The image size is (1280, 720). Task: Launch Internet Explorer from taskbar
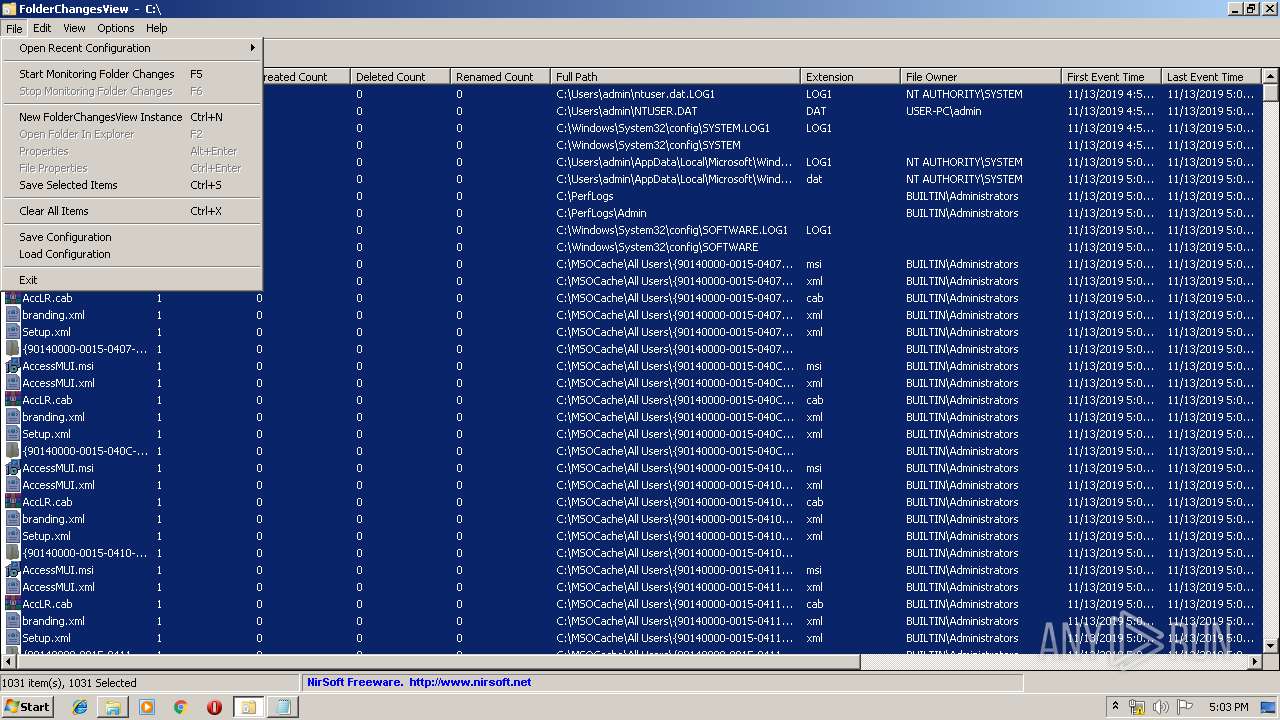tap(80, 707)
